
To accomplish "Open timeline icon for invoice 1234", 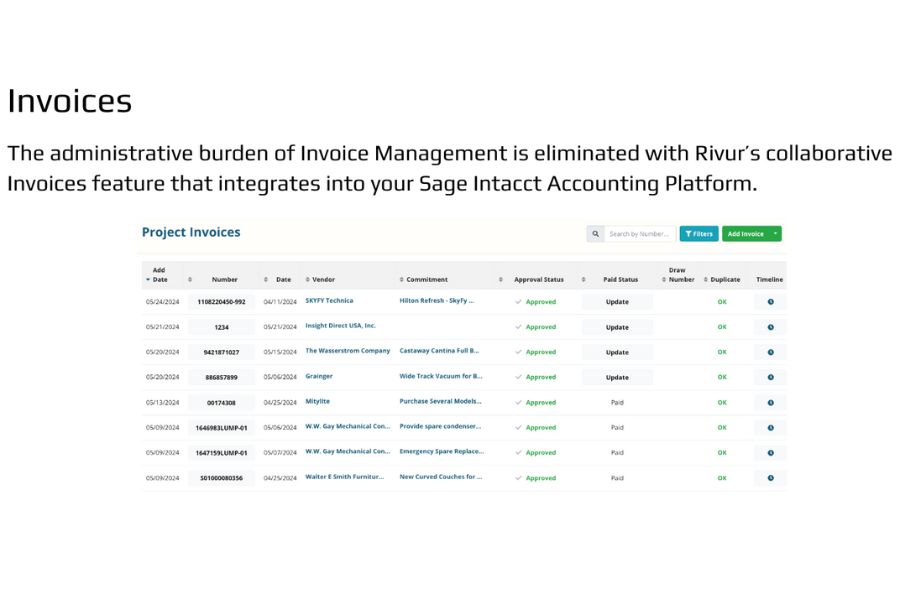I will 770,327.
